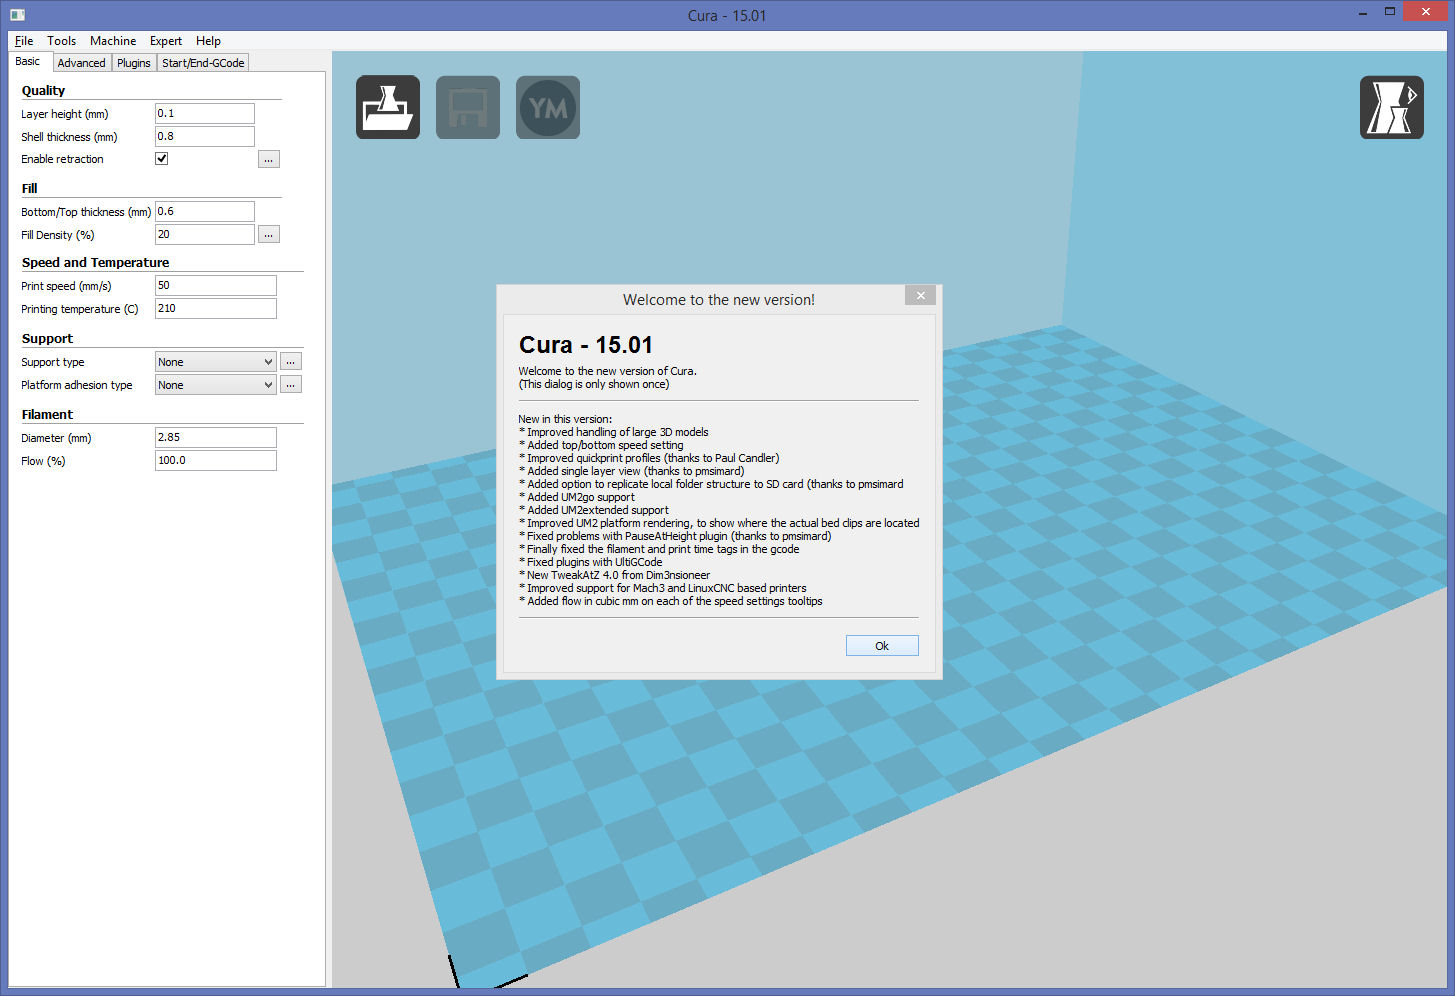Switch to the Advanced tab
Screen dimensions: 1455x996
(x=81, y=63)
